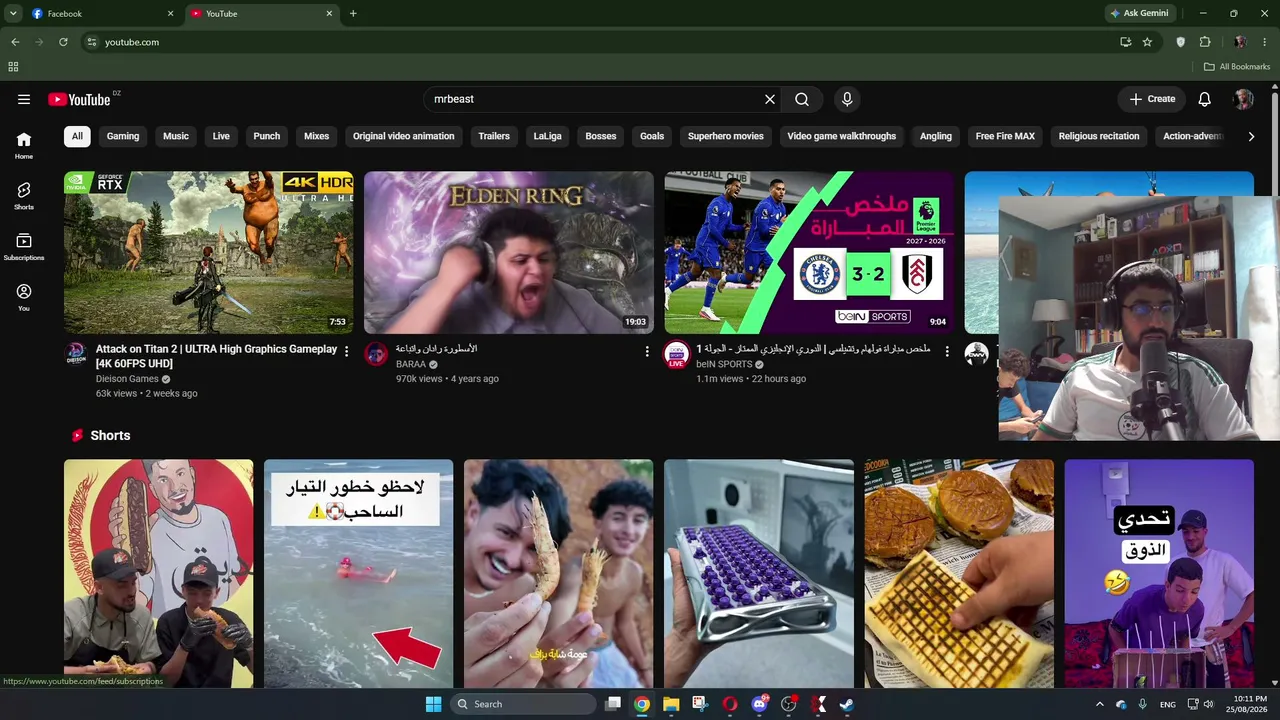
Task: Open the Attack on Titan 2 video title
Action: (216, 356)
